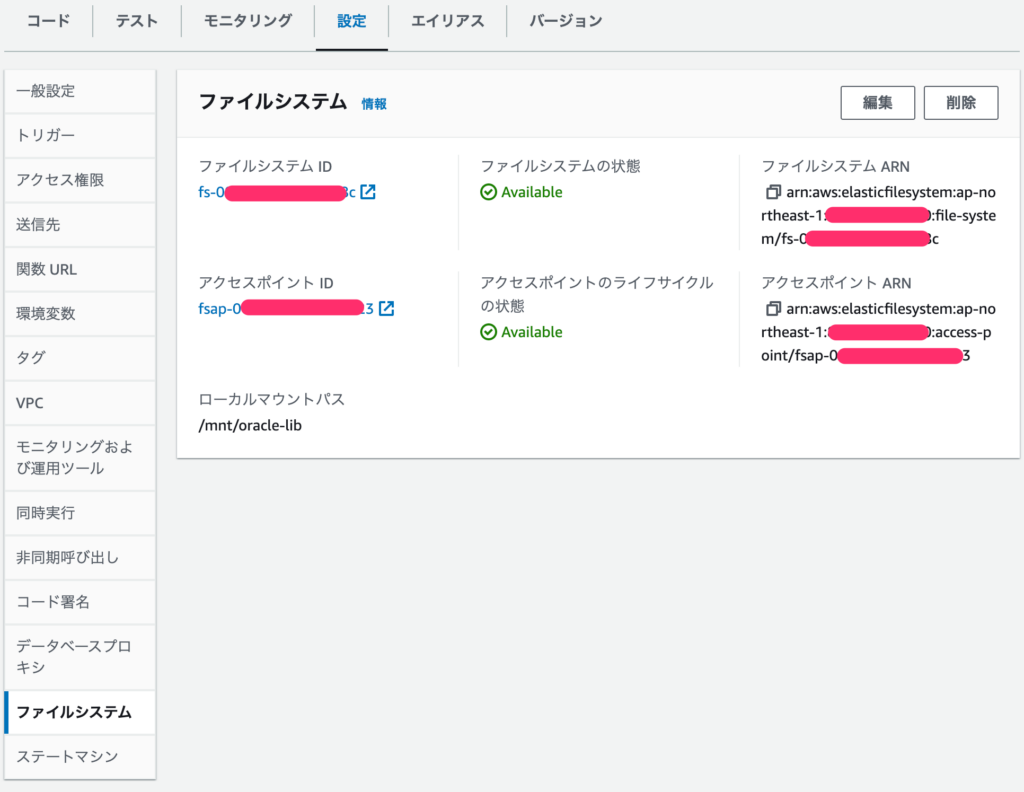This screenshot has height=792, width=1024.
Task: Click the file system ARN text
Action: coord(878,215)
